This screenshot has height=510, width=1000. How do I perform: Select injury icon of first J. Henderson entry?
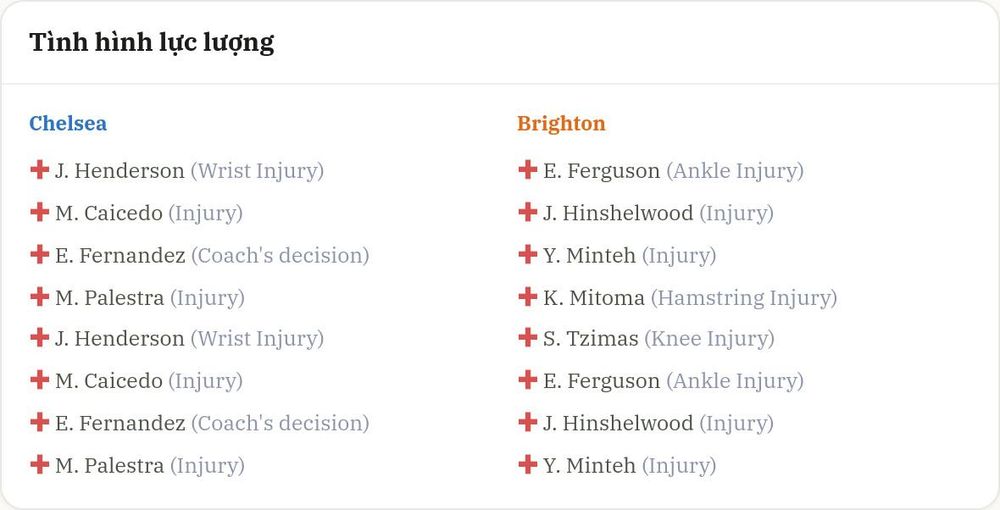[x=40, y=170]
